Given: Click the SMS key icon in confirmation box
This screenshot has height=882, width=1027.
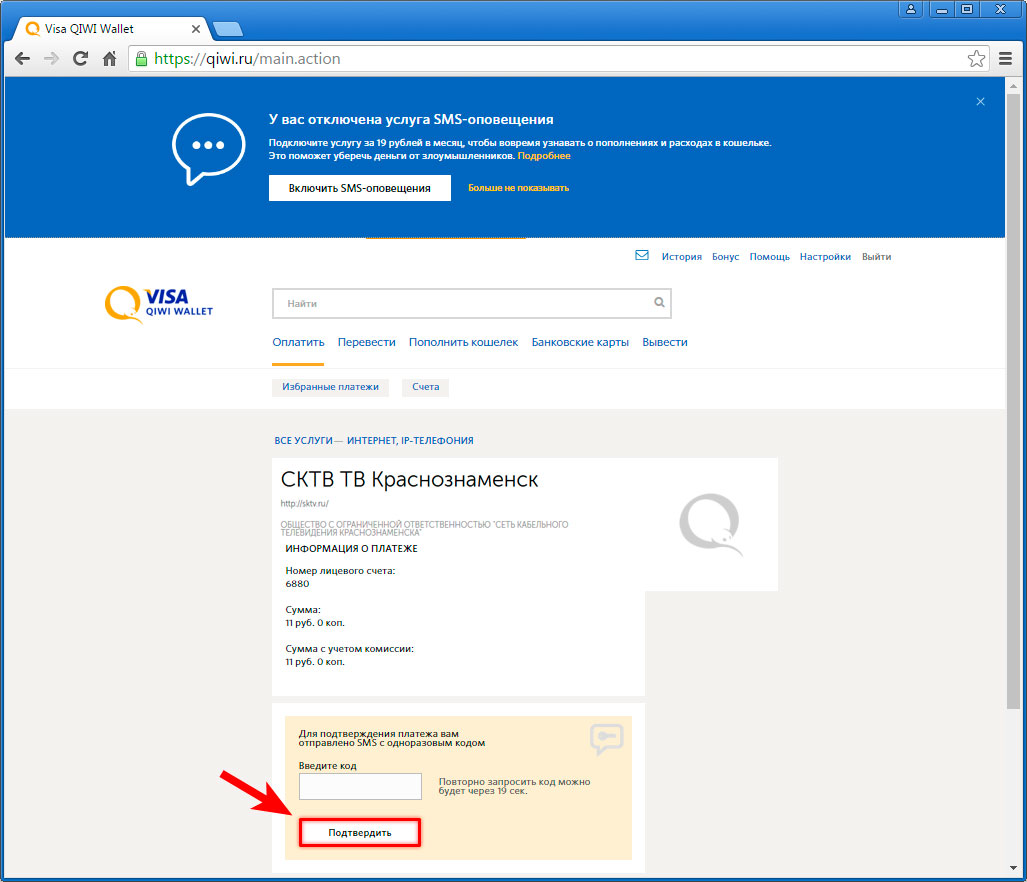Looking at the screenshot, I should [x=607, y=739].
